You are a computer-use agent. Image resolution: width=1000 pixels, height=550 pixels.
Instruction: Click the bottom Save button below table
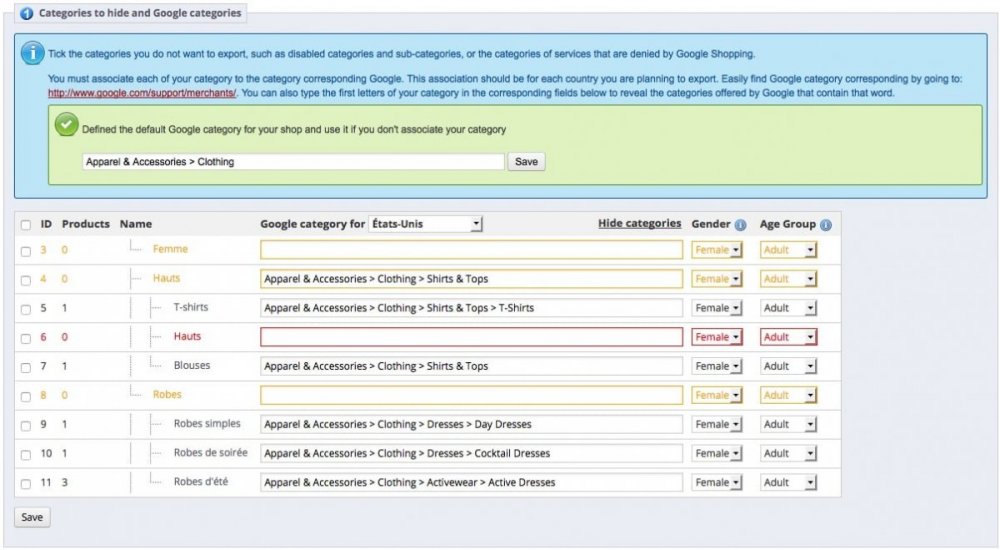(31, 518)
